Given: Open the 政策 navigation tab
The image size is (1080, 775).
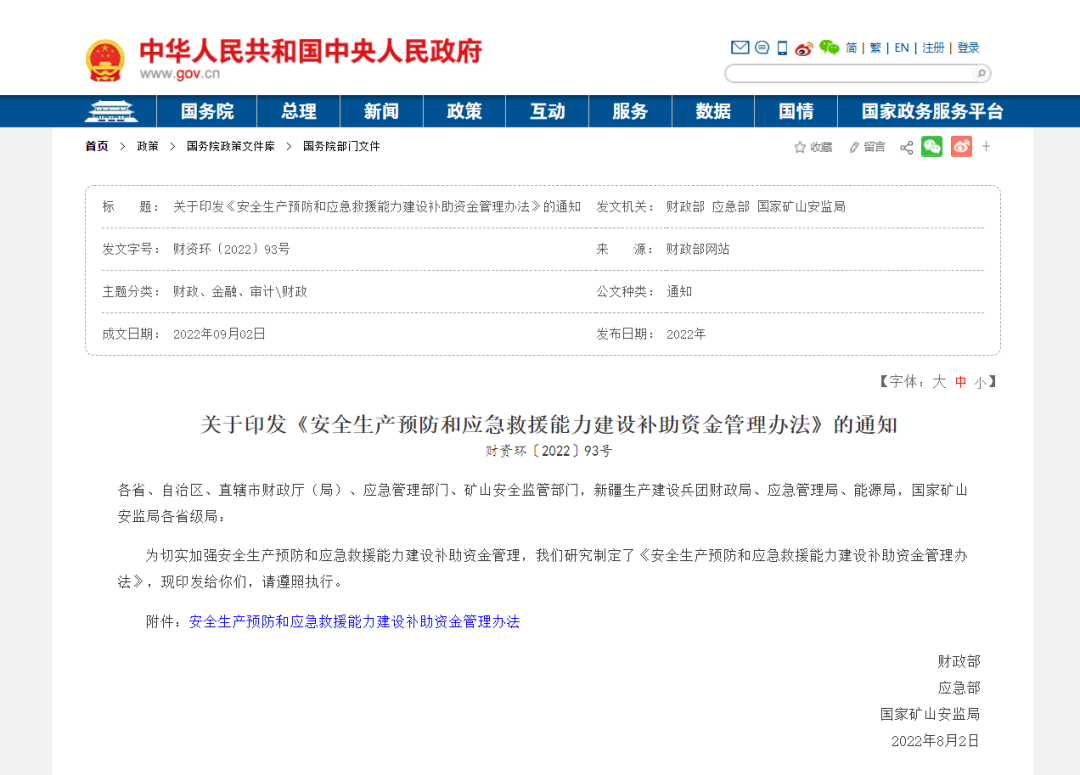Looking at the screenshot, I should point(464,111).
